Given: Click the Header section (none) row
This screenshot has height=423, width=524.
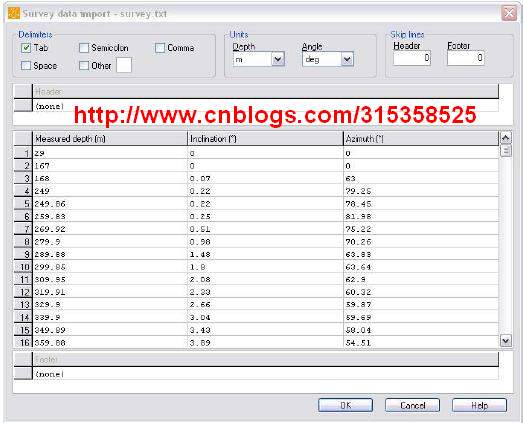Looking at the screenshot, I should (265, 106).
